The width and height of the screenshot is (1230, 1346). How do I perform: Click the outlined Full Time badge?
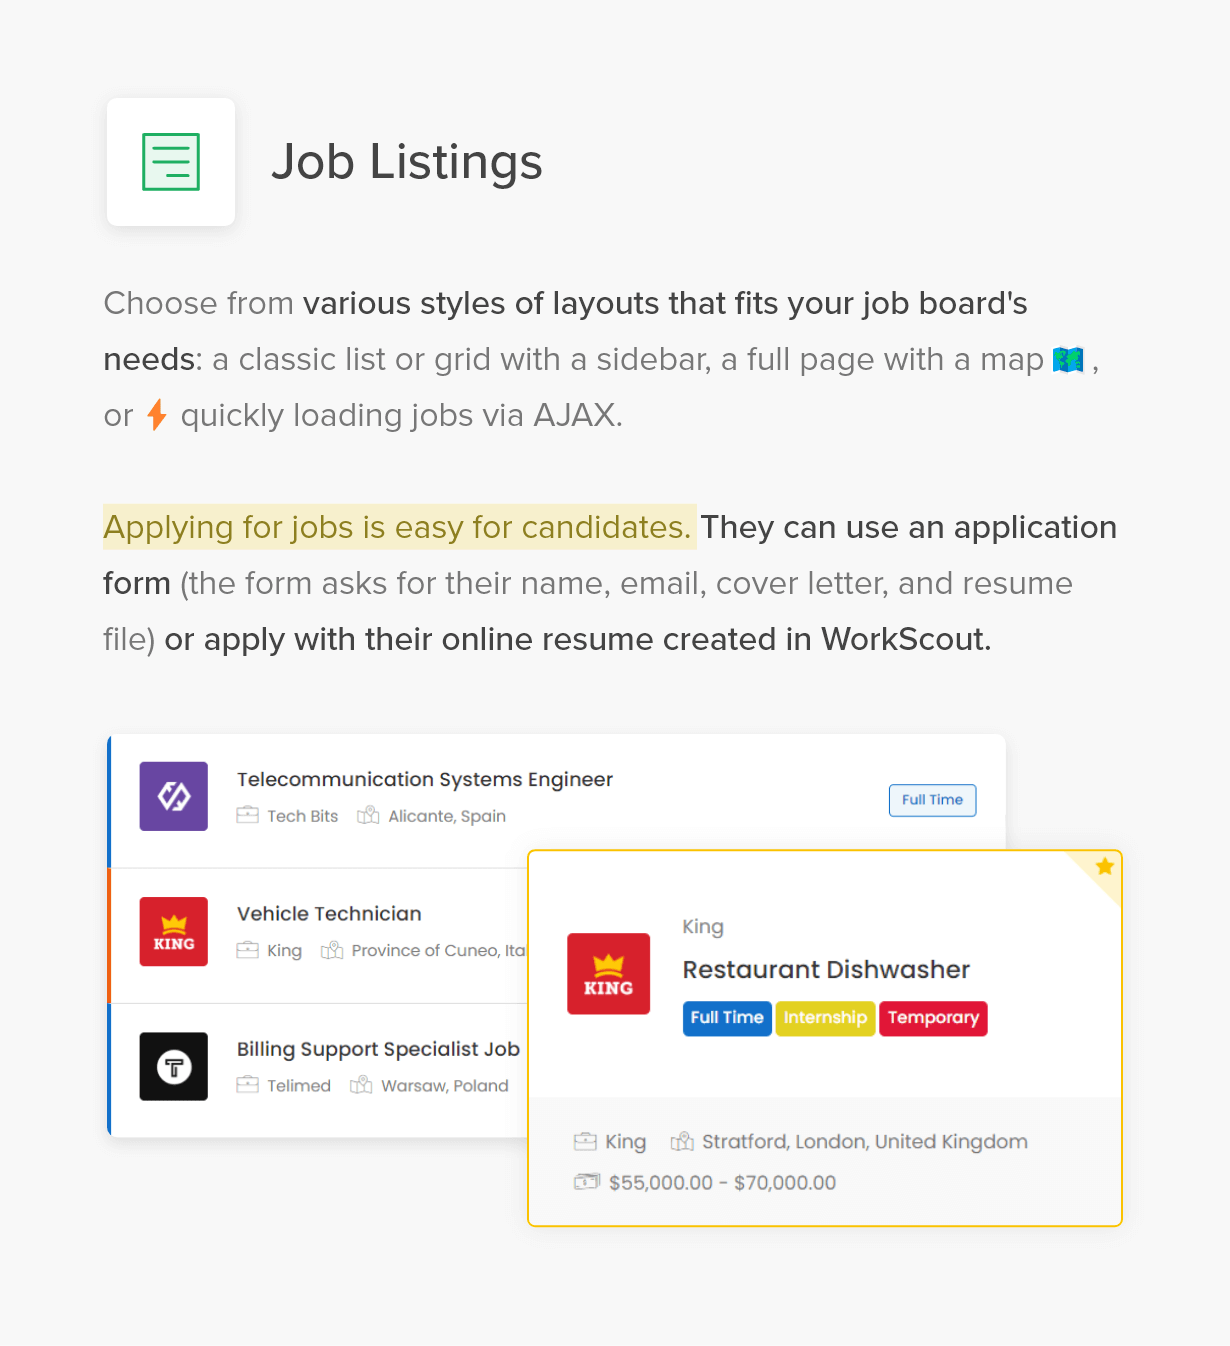[x=932, y=800]
